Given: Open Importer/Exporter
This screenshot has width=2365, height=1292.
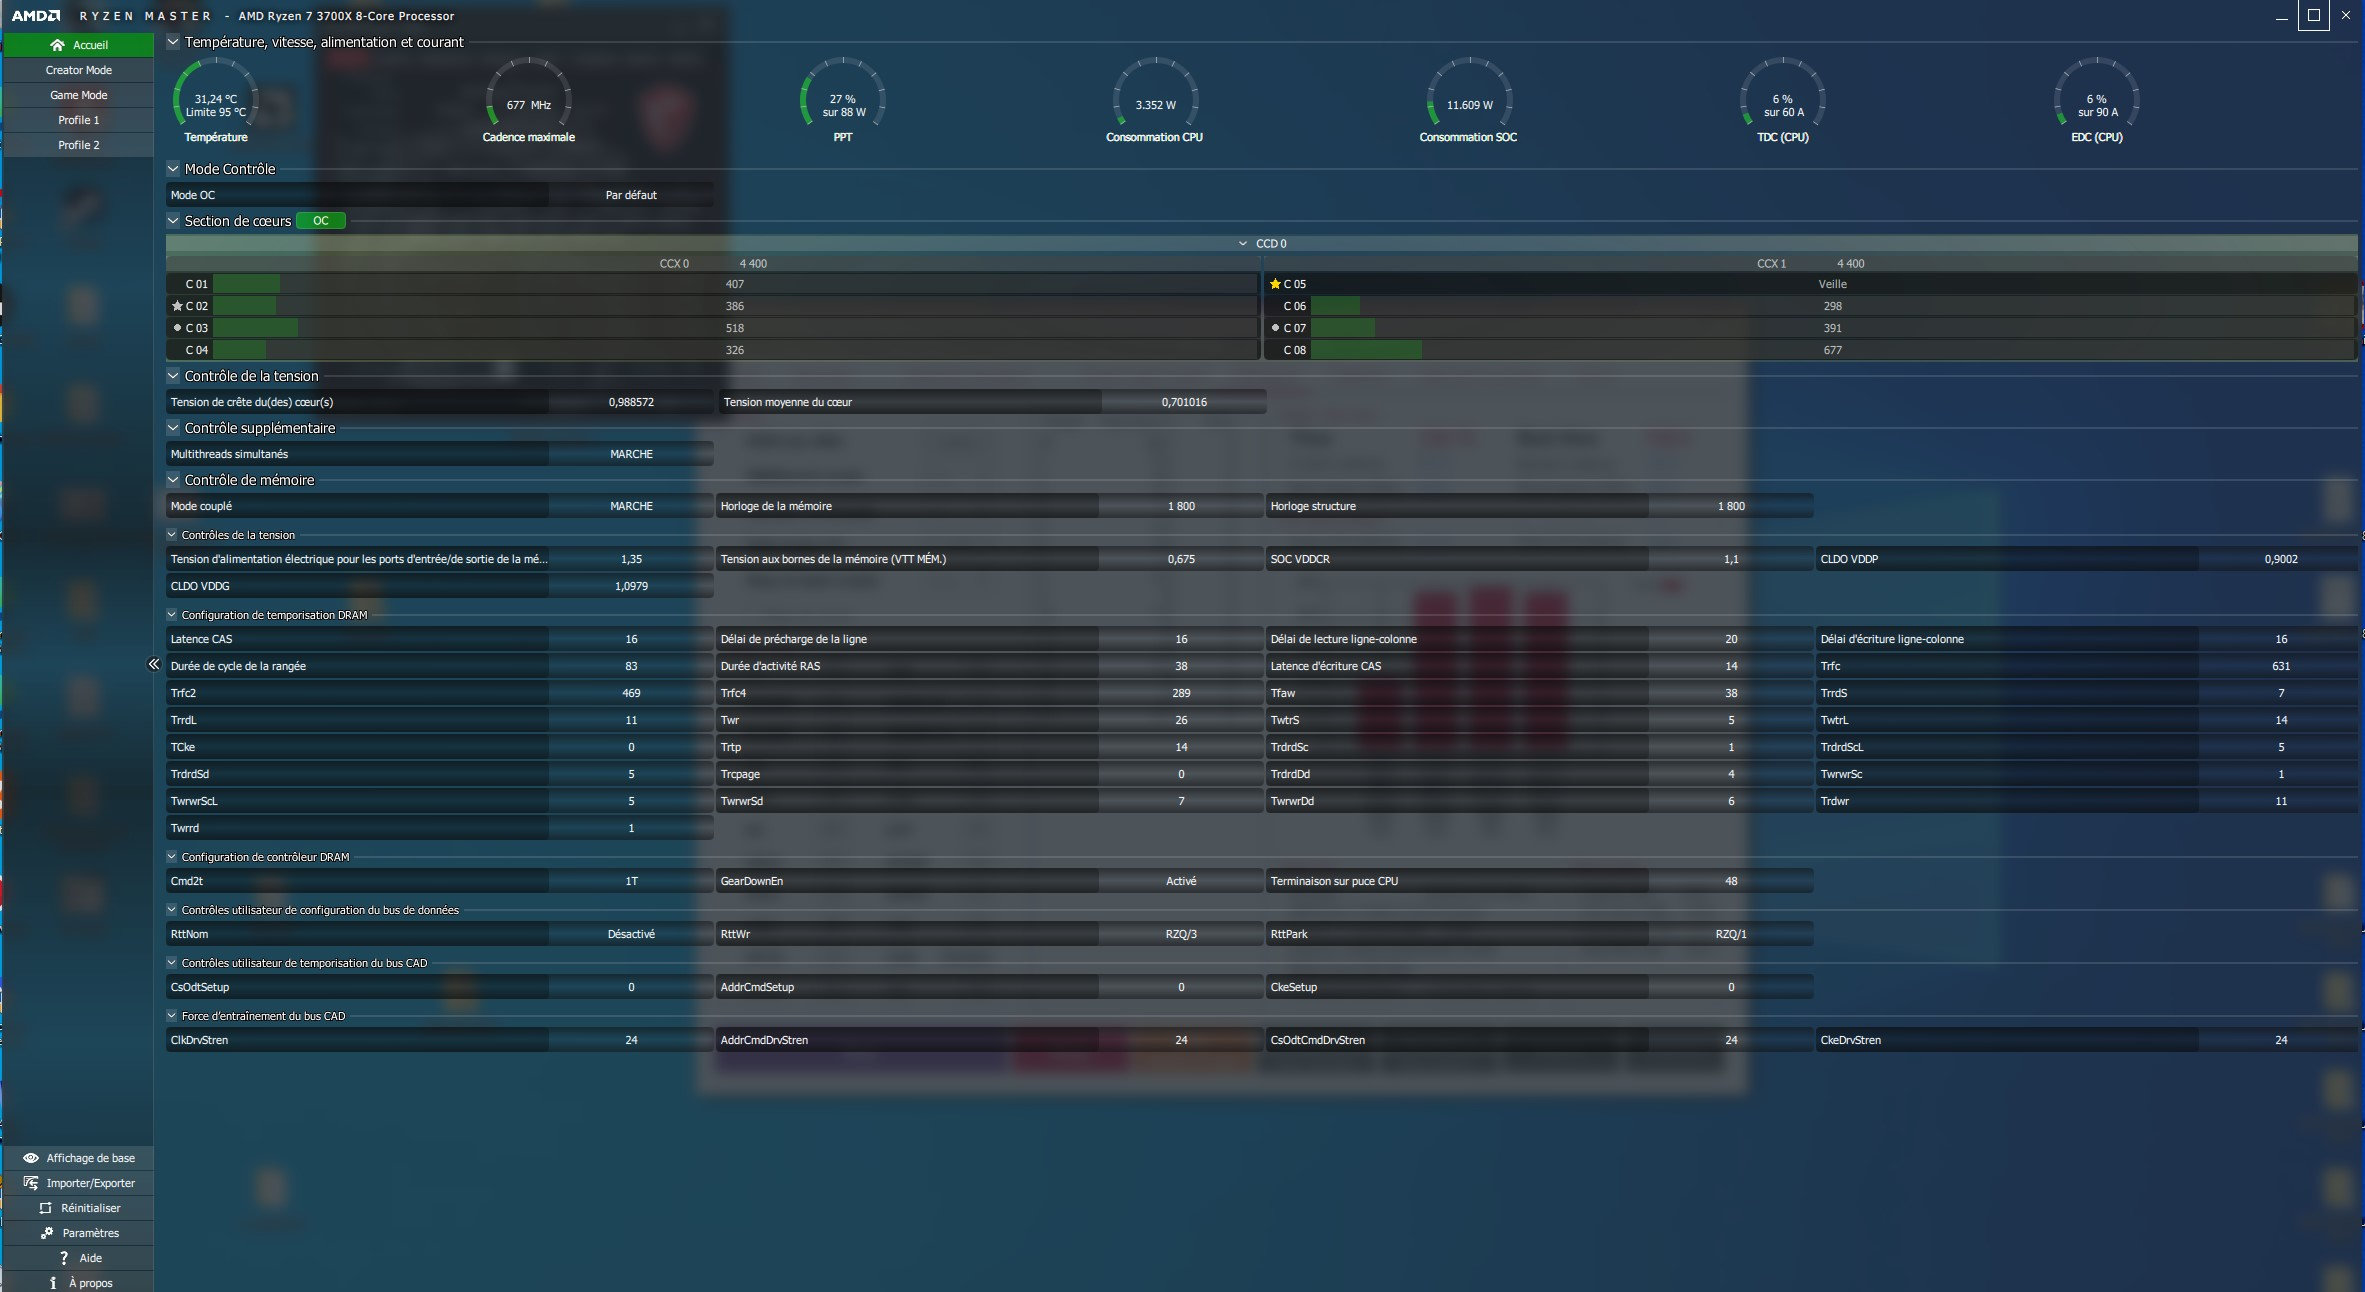Looking at the screenshot, I should click(79, 1183).
